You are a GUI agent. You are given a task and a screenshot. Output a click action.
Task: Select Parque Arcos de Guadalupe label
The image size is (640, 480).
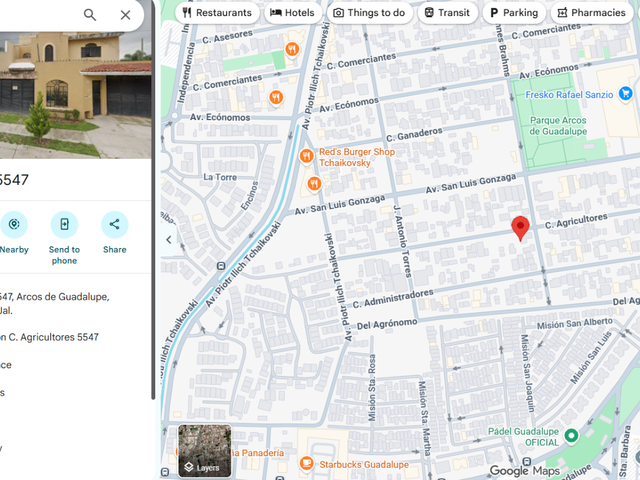coord(558,126)
